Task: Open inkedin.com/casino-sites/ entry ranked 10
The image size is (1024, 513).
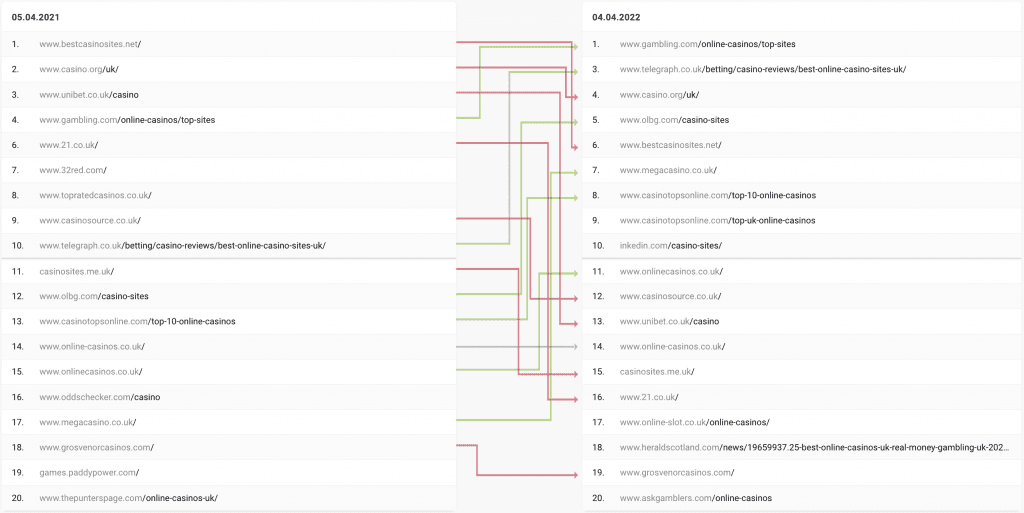Action: (x=671, y=246)
